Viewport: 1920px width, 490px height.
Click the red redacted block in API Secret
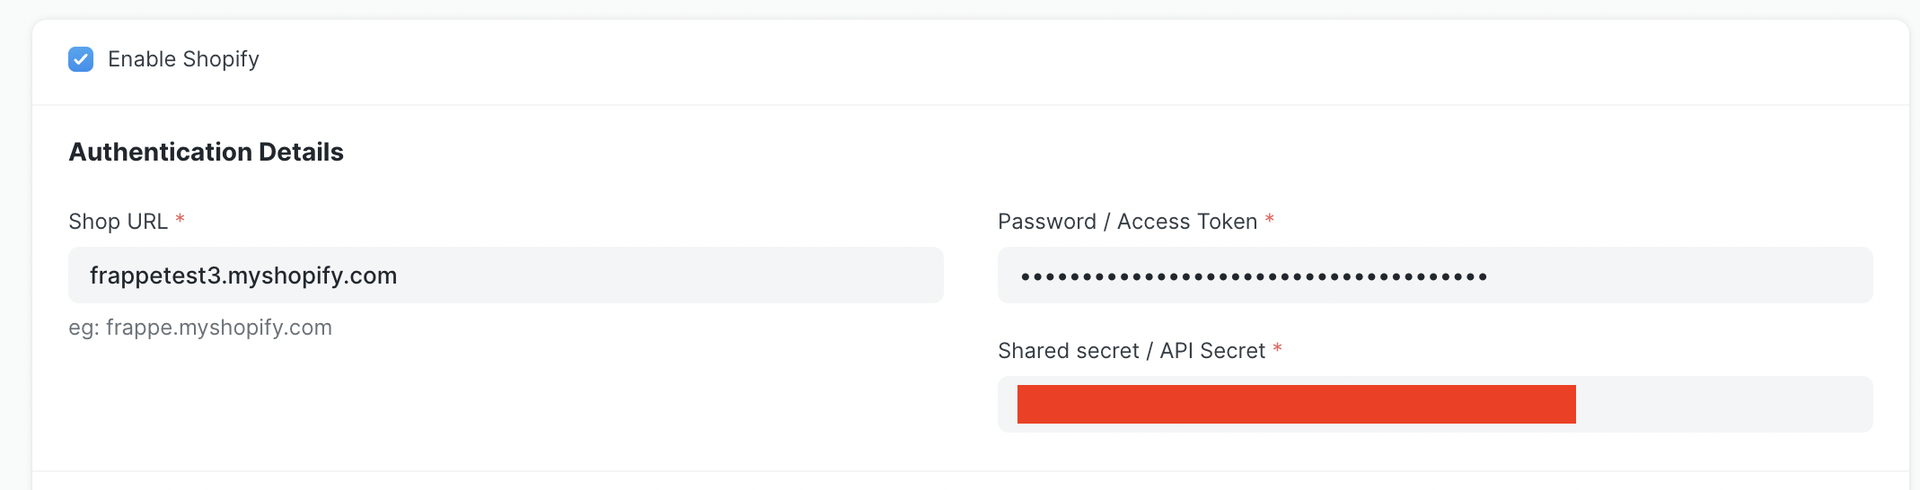click(1296, 404)
